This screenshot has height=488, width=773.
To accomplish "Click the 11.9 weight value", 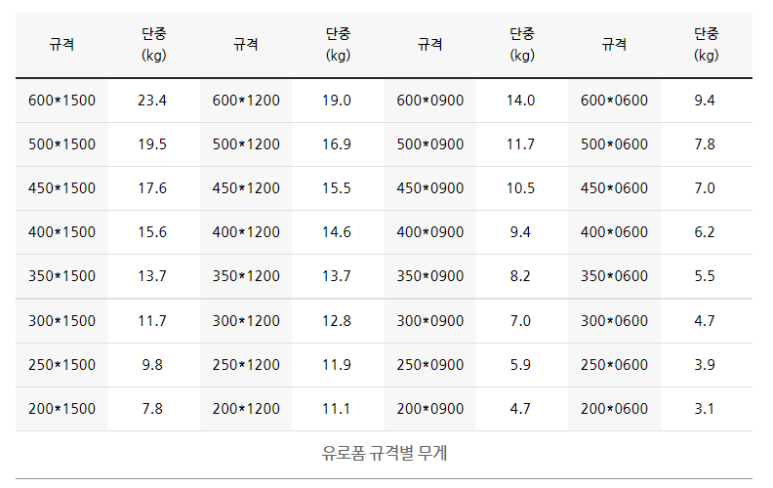I will pyautogui.click(x=337, y=365).
